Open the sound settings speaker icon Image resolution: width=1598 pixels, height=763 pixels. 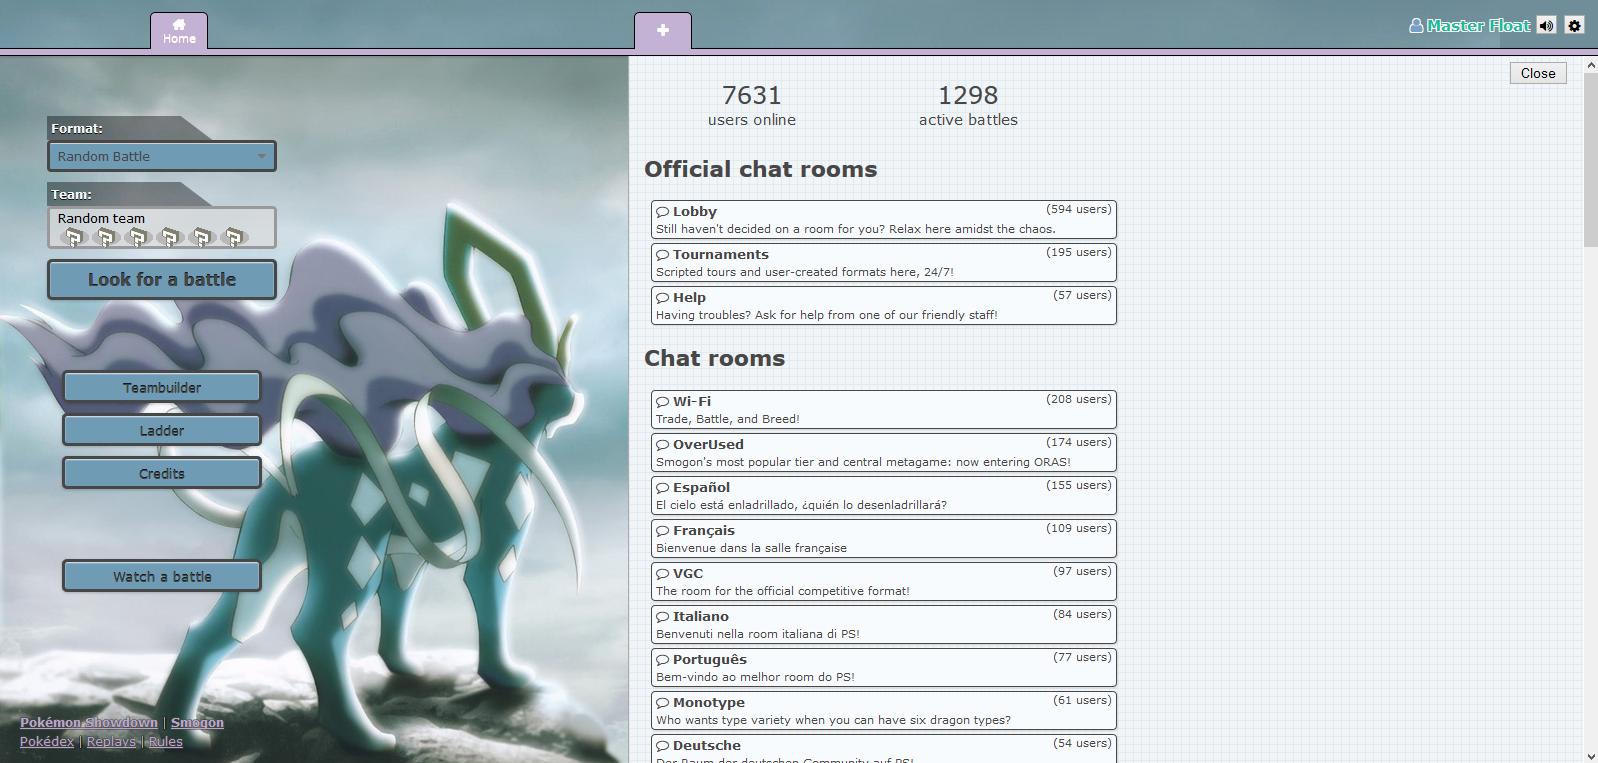click(1546, 26)
